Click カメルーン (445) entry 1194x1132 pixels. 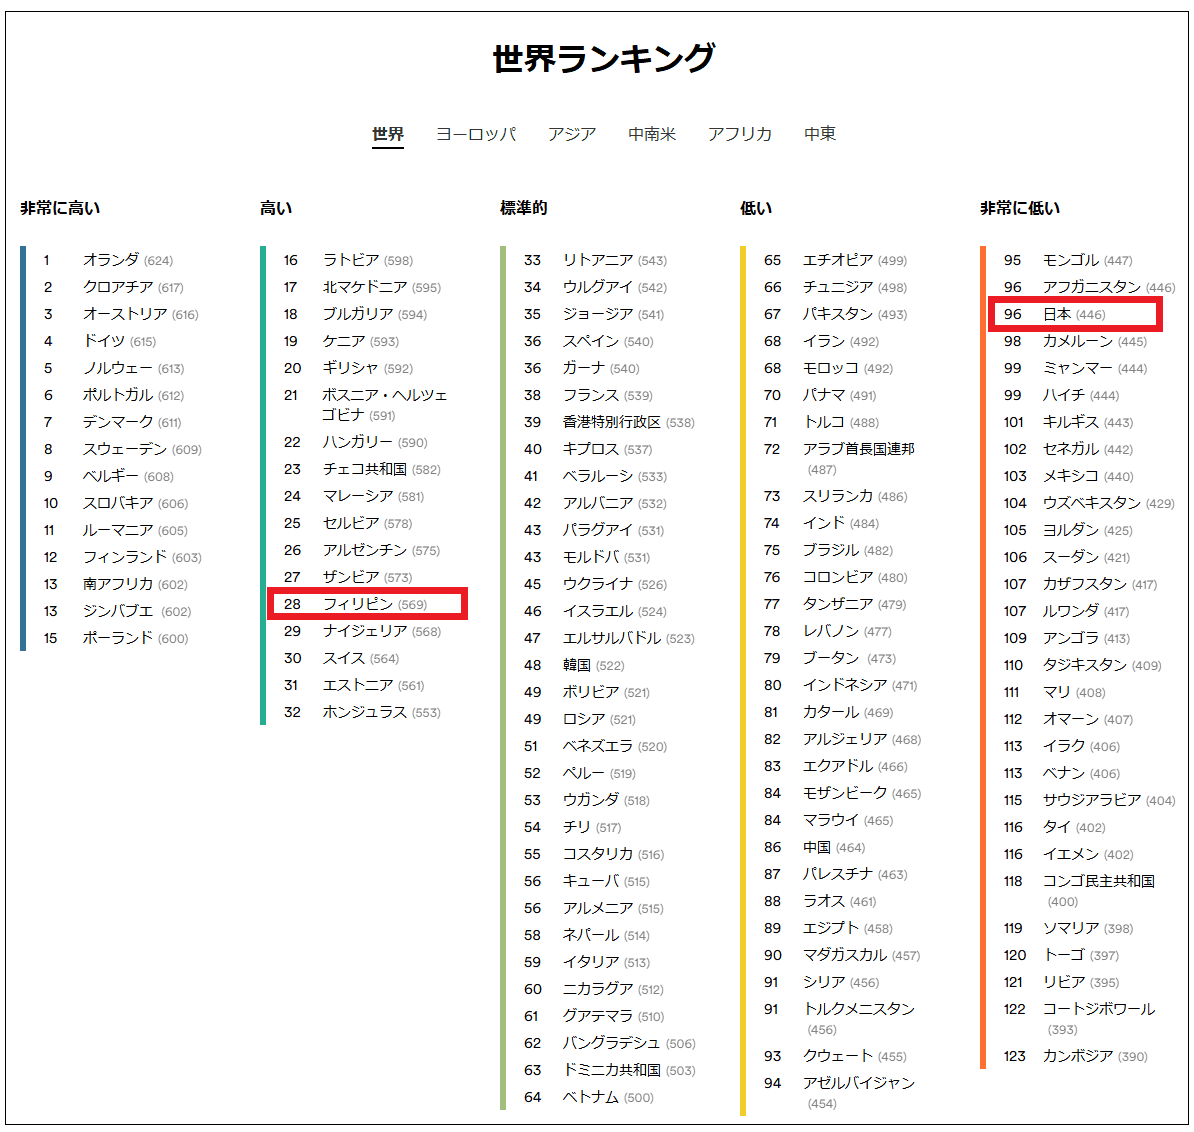pyautogui.click(x=1095, y=342)
